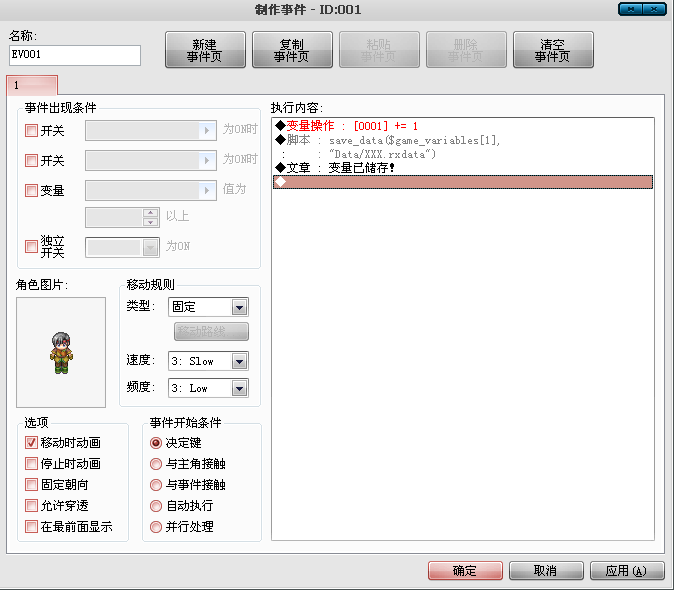Select event page tab 1

click(x=32, y=85)
